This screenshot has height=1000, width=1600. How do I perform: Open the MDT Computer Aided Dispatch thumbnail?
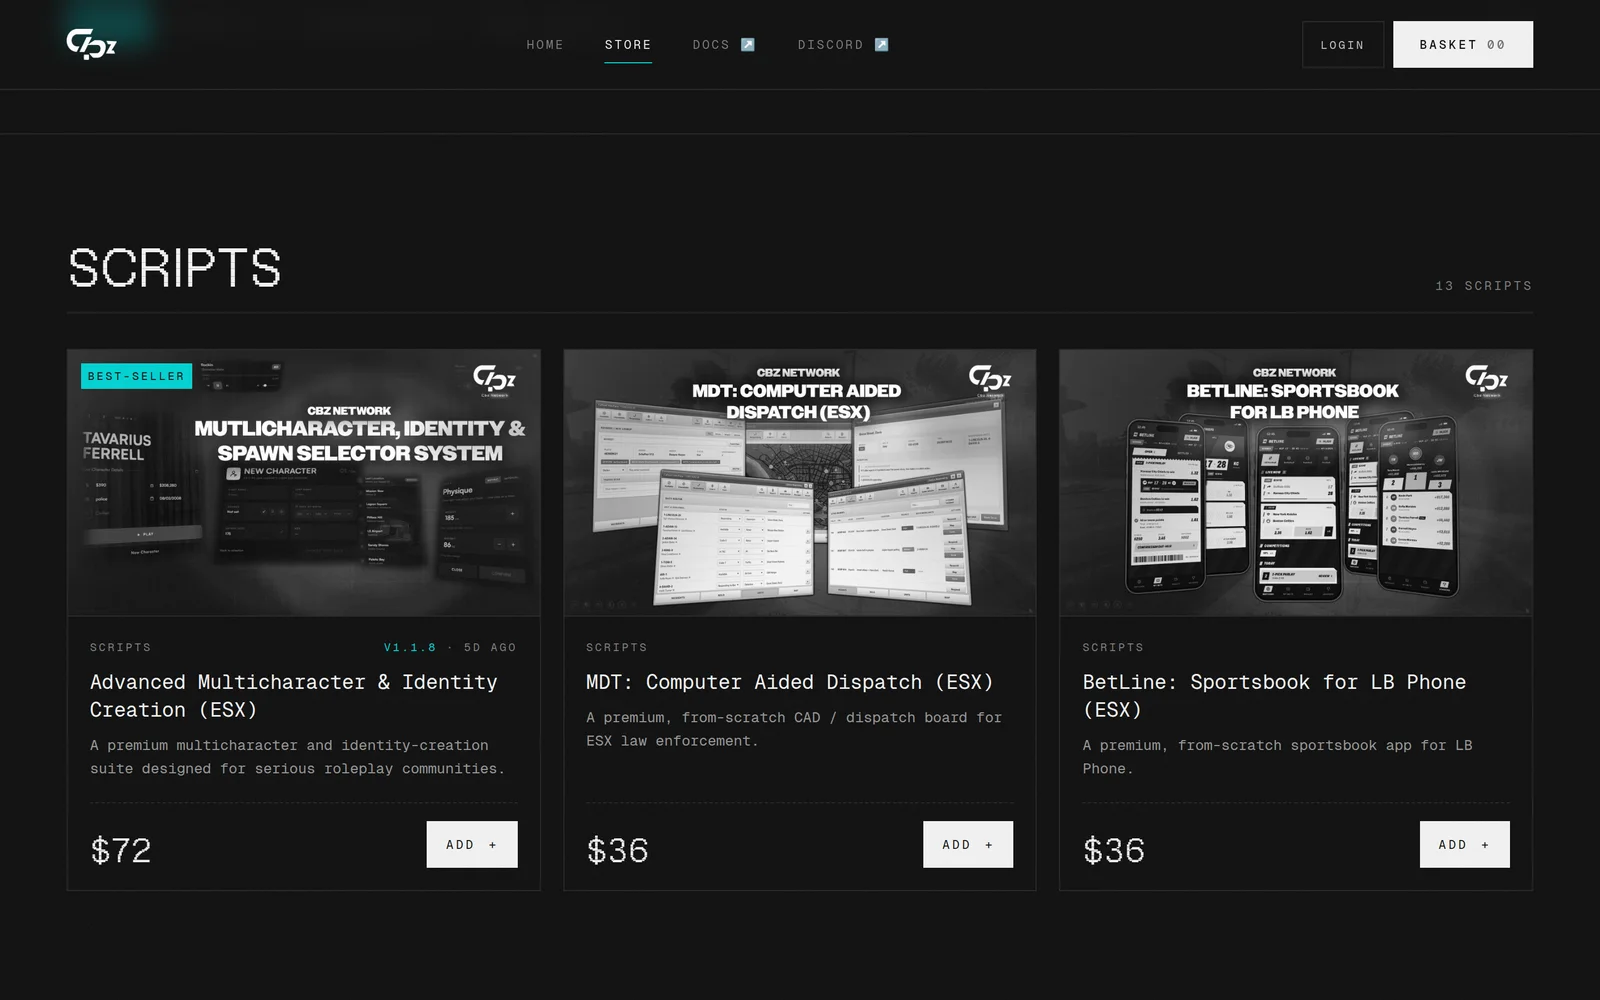point(800,482)
